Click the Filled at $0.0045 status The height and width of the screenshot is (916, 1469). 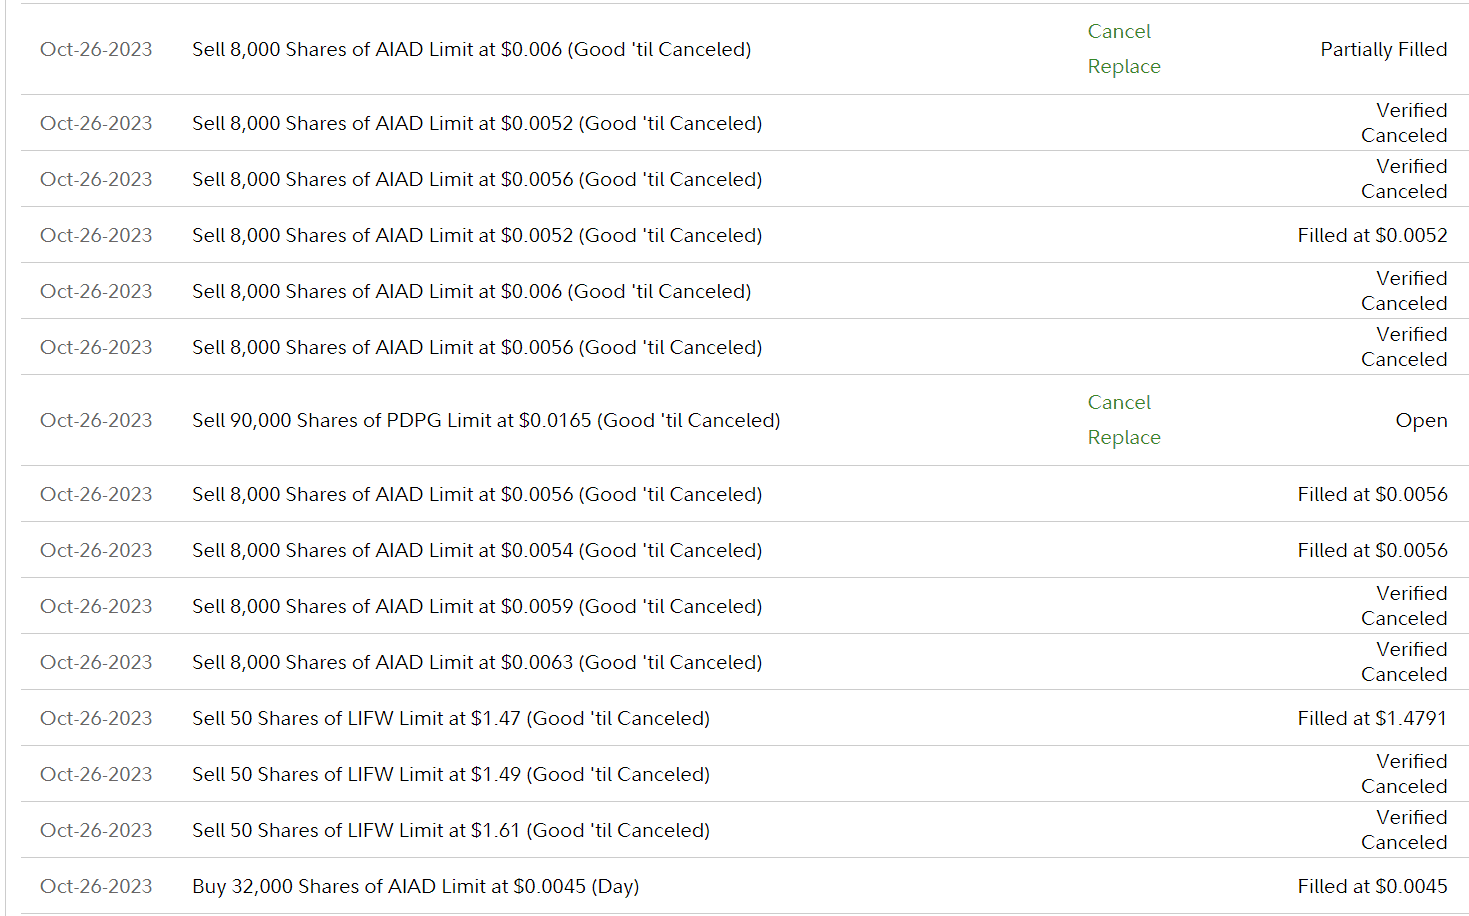(1372, 887)
